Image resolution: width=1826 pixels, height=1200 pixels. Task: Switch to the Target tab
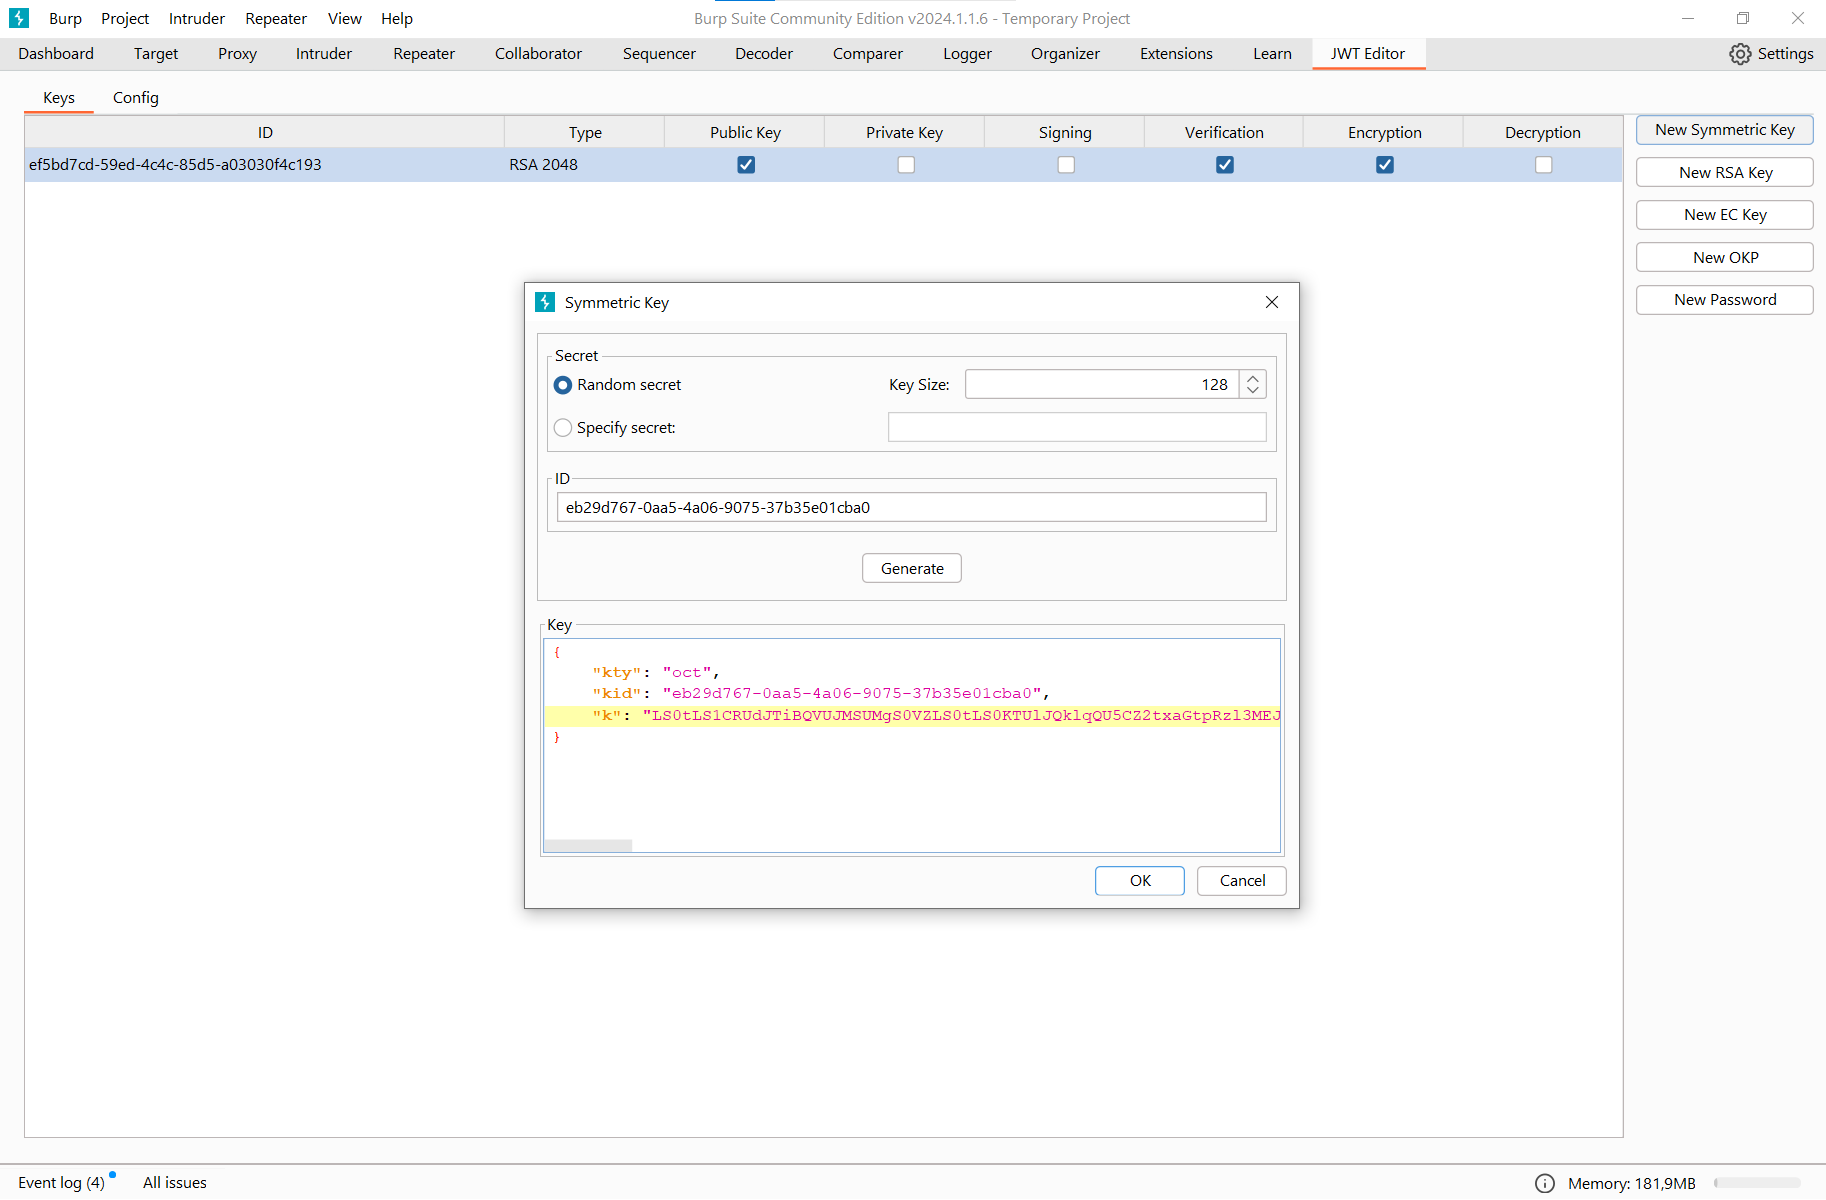[156, 54]
